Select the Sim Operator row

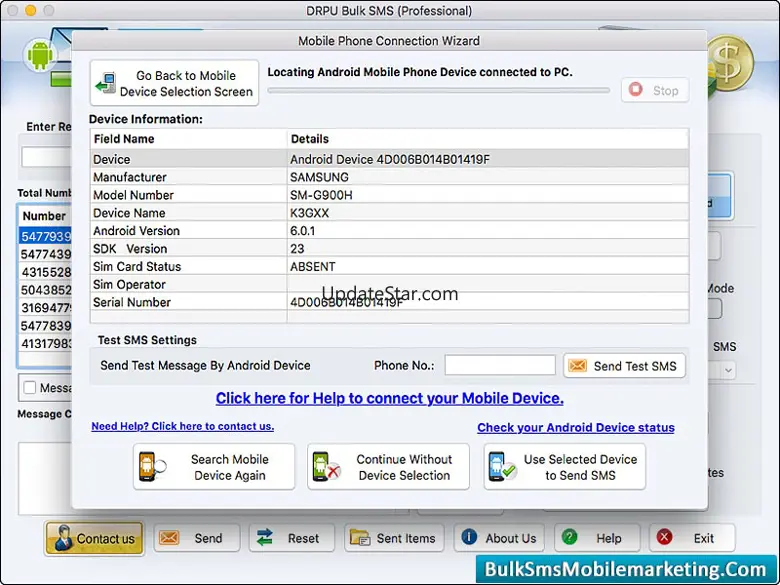pyautogui.click(x=390, y=285)
